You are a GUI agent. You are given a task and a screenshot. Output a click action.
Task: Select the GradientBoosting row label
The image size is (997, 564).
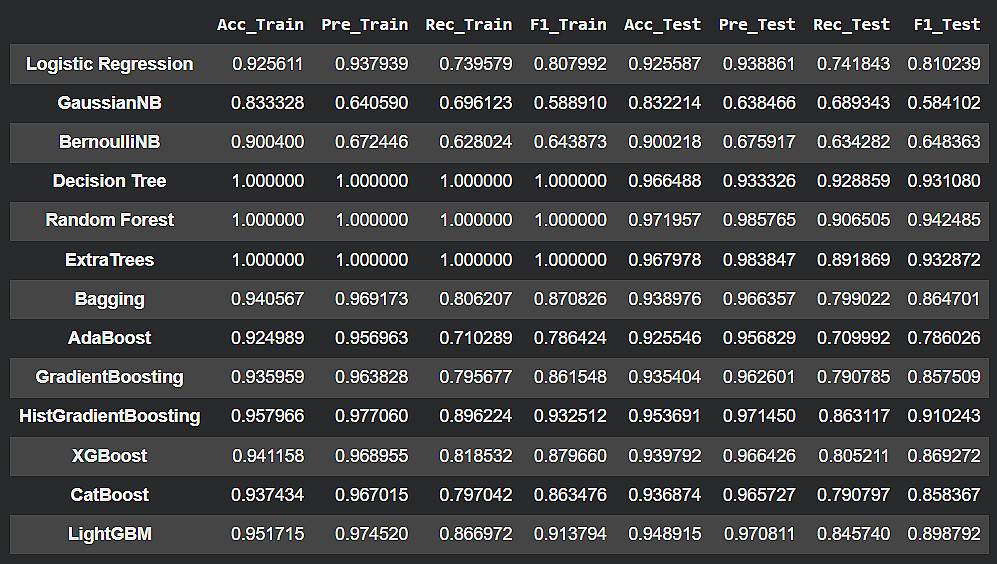(x=109, y=377)
